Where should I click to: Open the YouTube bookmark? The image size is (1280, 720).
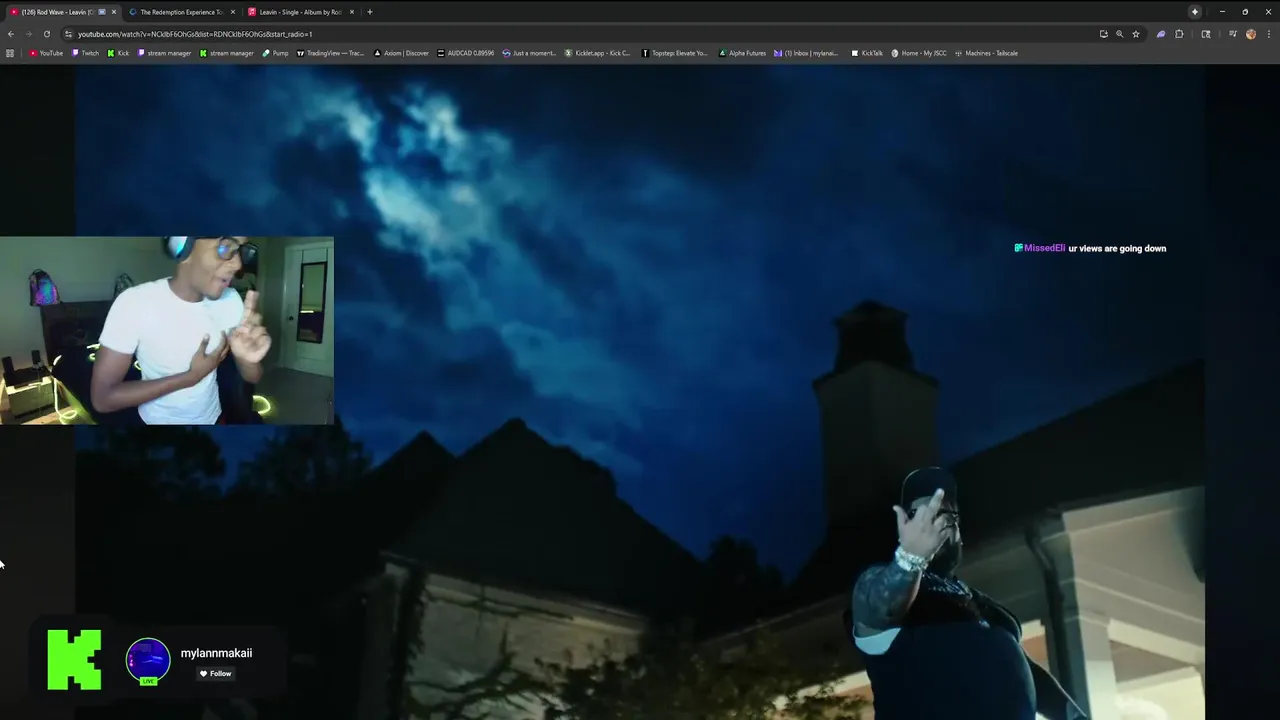tap(46, 53)
